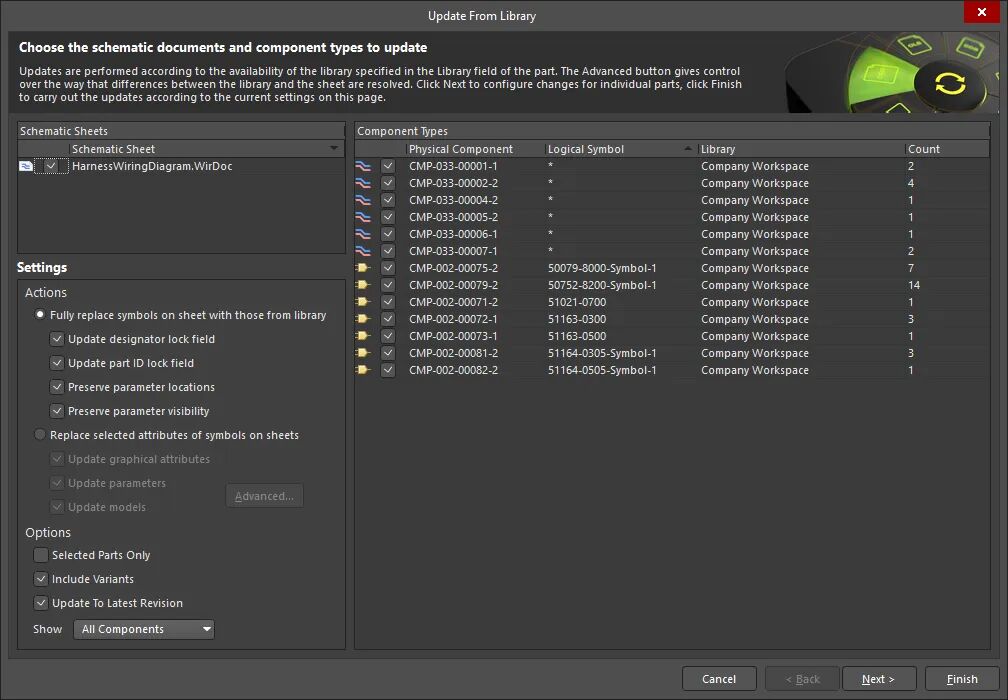The height and width of the screenshot is (700, 1008).
Task: Select the Replace selected attributes radio button
Action: [39, 435]
